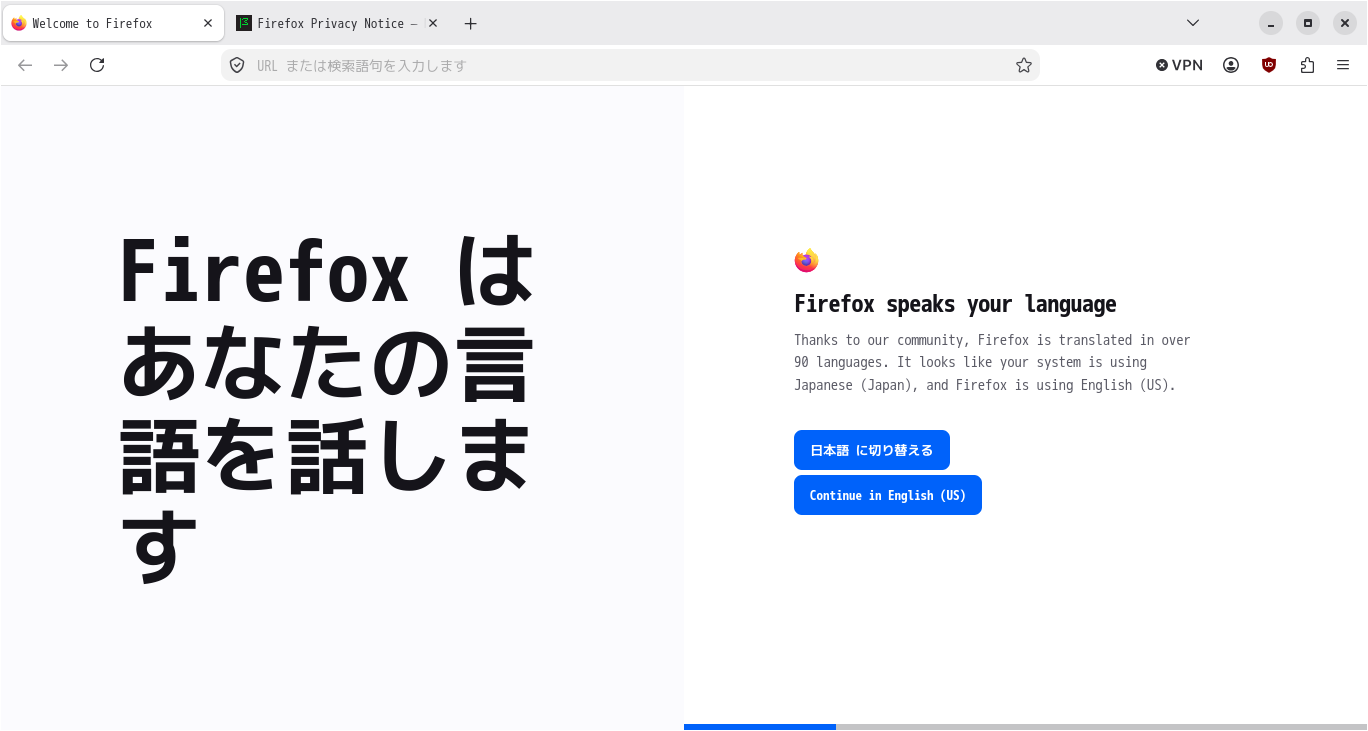1368x731 pixels.
Task: Switch to Firefox Privacy Notice tab
Action: (340, 23)
